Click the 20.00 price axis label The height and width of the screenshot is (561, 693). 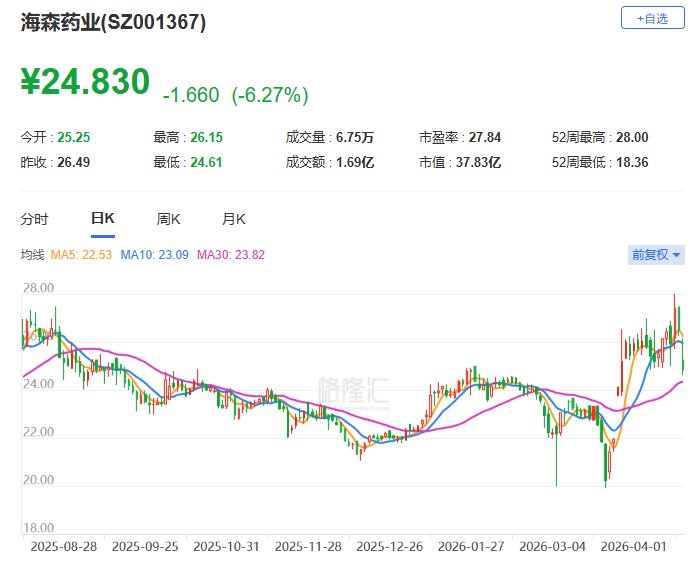38,480
